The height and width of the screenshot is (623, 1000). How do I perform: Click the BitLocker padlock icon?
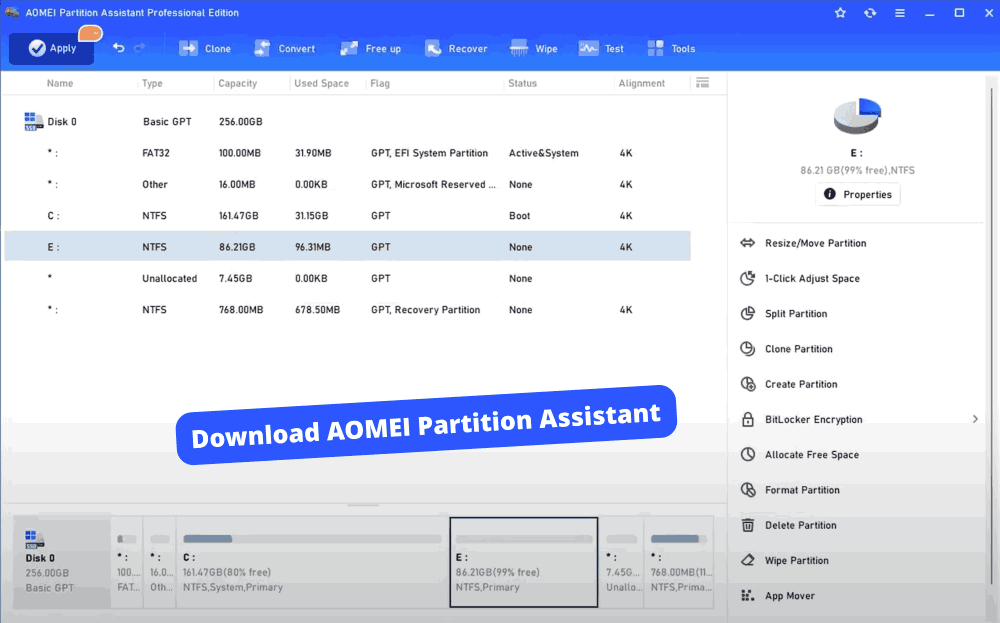(x=747, y=419)
